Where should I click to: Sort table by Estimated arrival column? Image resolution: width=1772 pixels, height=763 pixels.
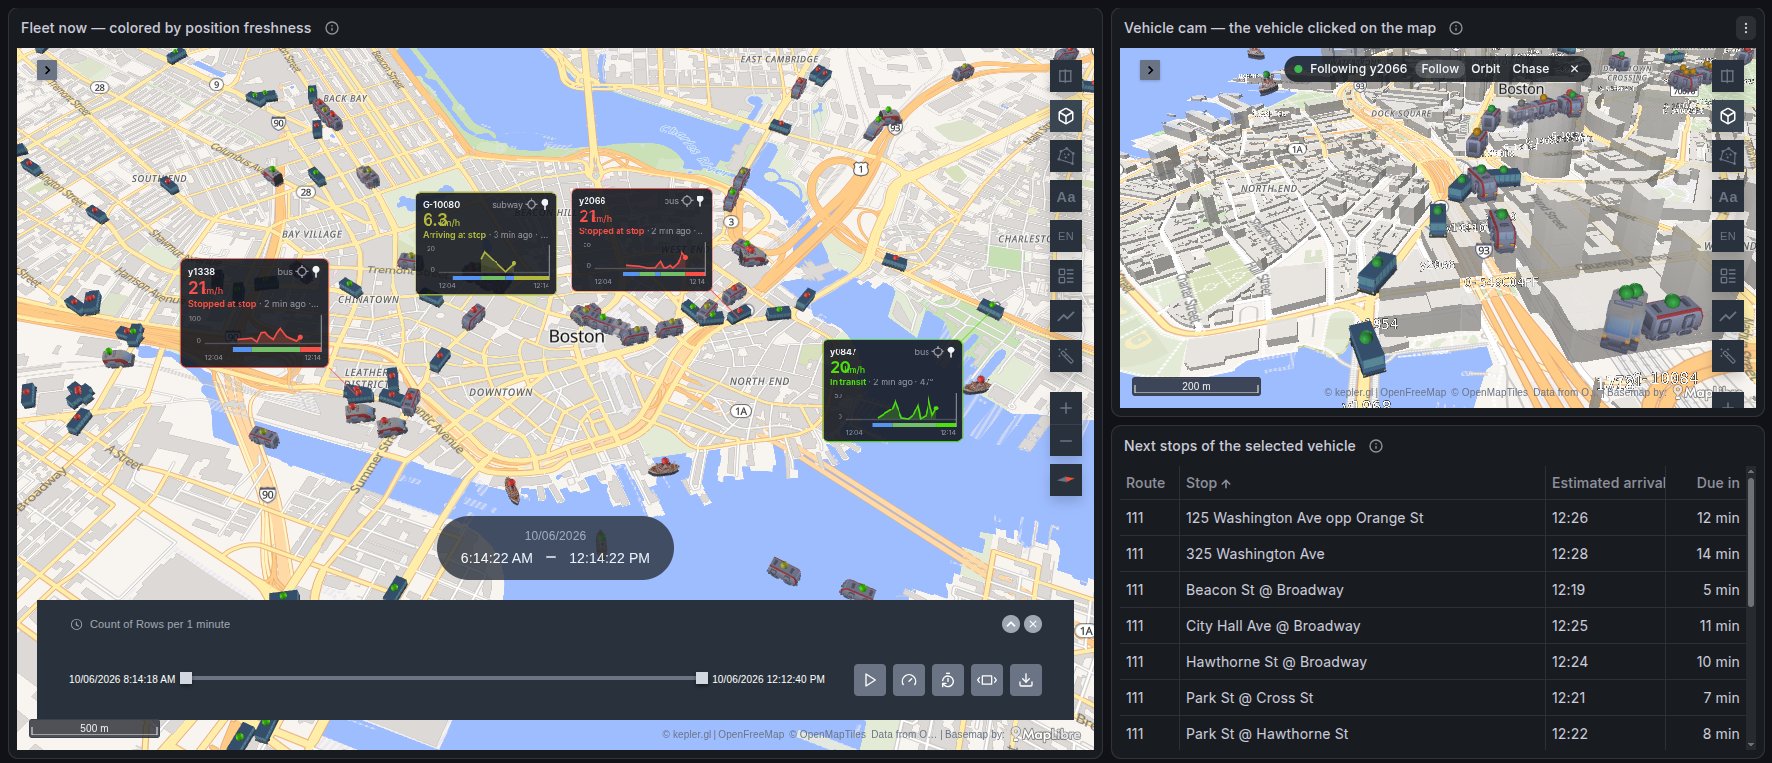pyautogui.click(x=1608, y=483)
